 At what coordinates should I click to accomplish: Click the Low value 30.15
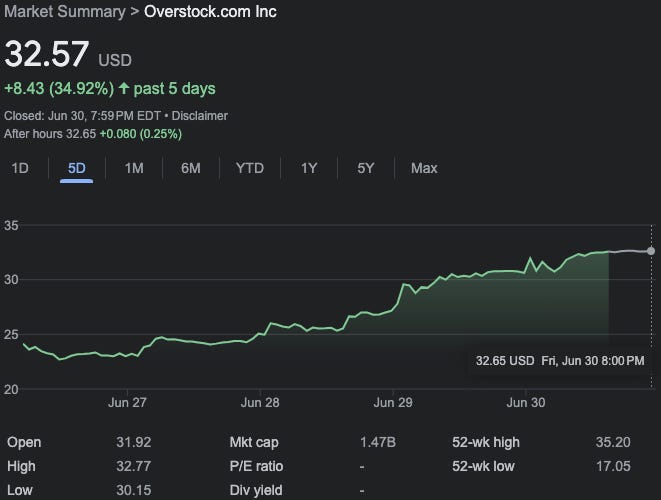tap(134, 490)
